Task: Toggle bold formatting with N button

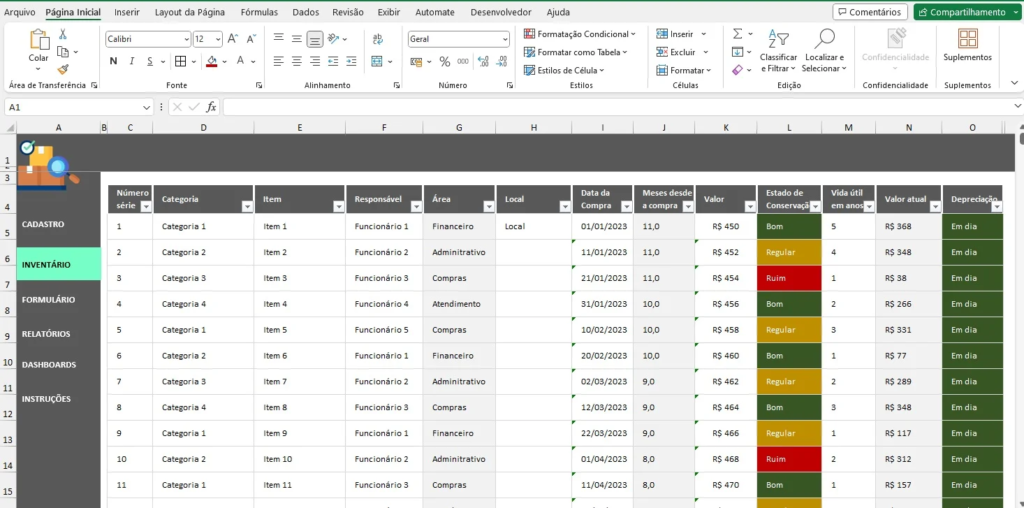Action: point(113,61)
